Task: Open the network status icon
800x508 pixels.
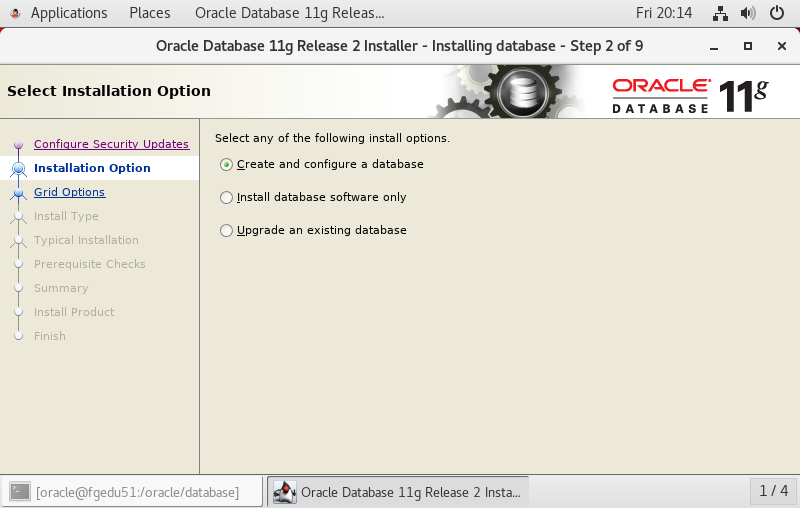Action: point(720,13)
